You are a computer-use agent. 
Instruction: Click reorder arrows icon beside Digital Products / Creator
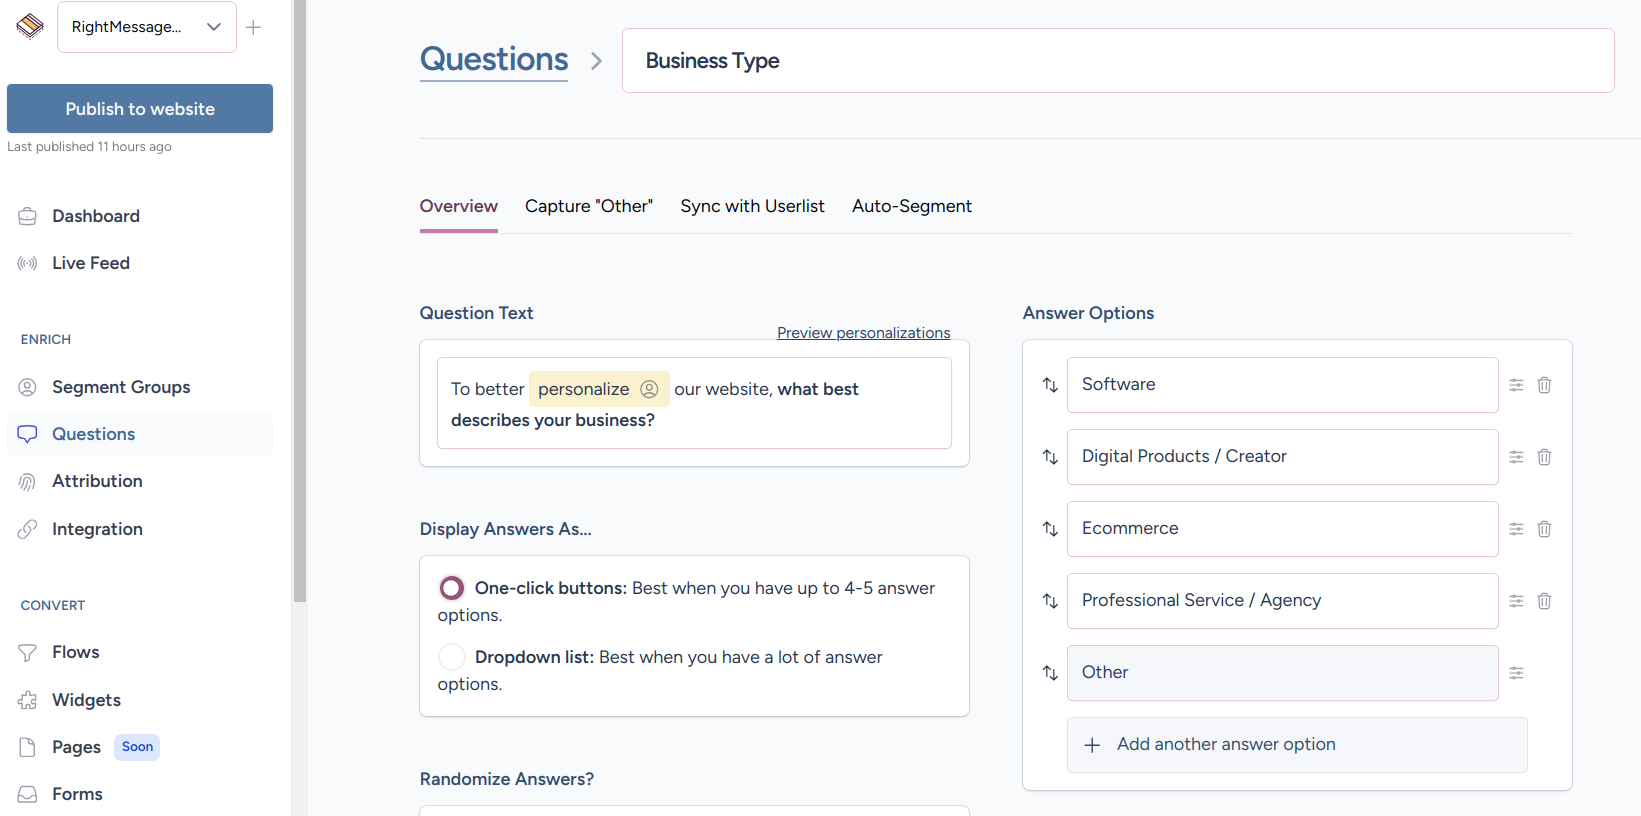click(x=1050, y=457)
